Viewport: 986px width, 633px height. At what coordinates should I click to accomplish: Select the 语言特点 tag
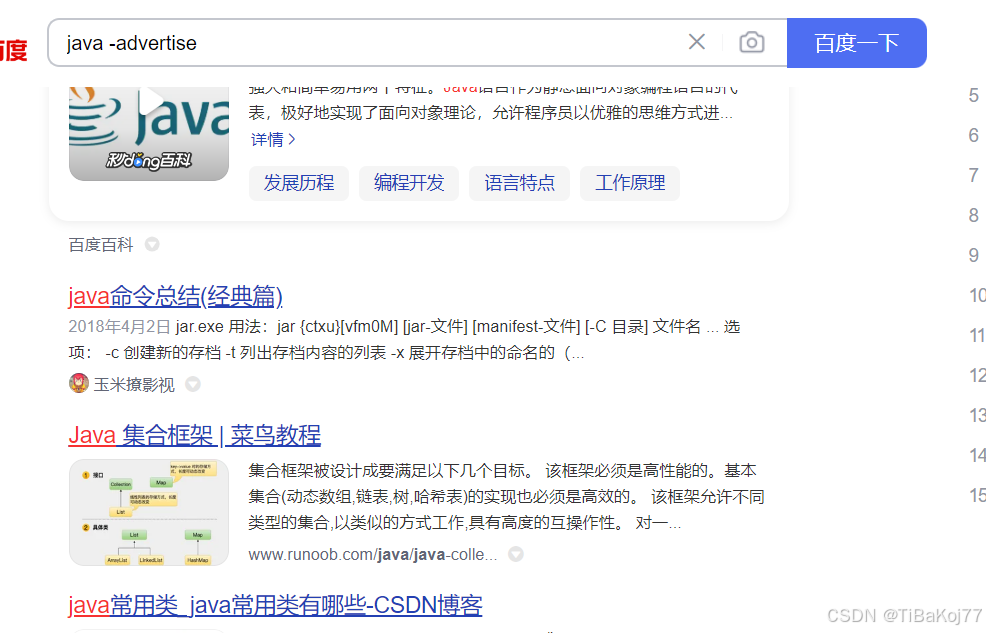[519, 183]
